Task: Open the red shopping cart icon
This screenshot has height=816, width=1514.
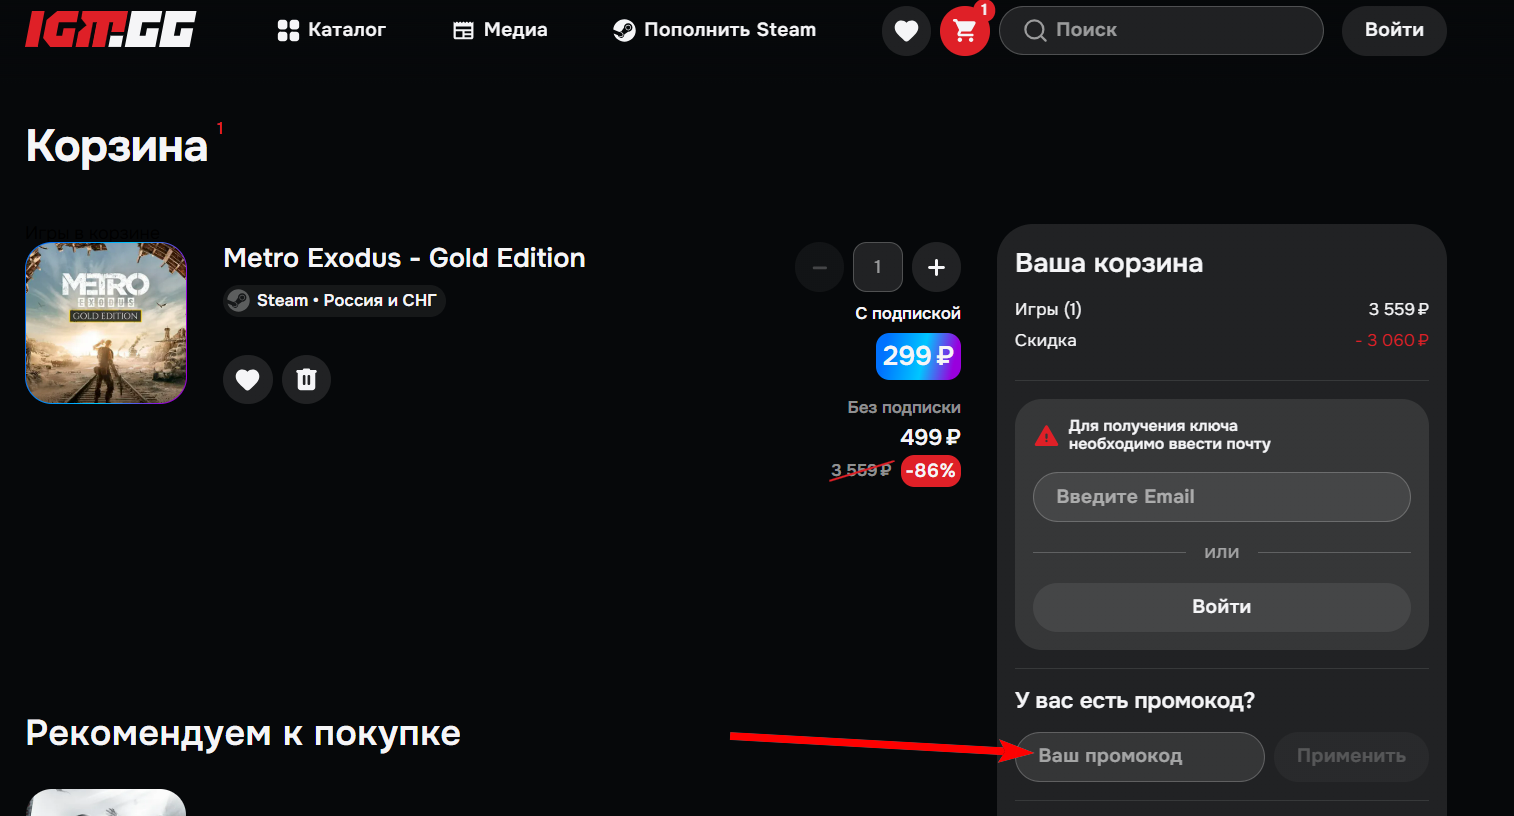Action: click(x=964, y=31)
